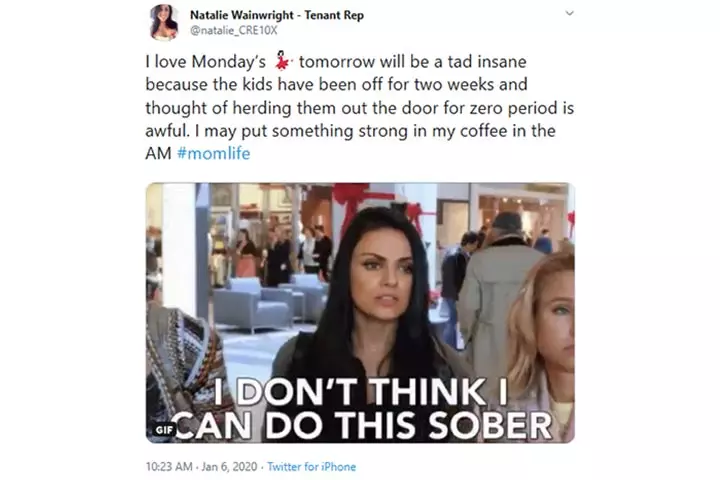Click the gray armchair in the GIF

click(253, 303)
